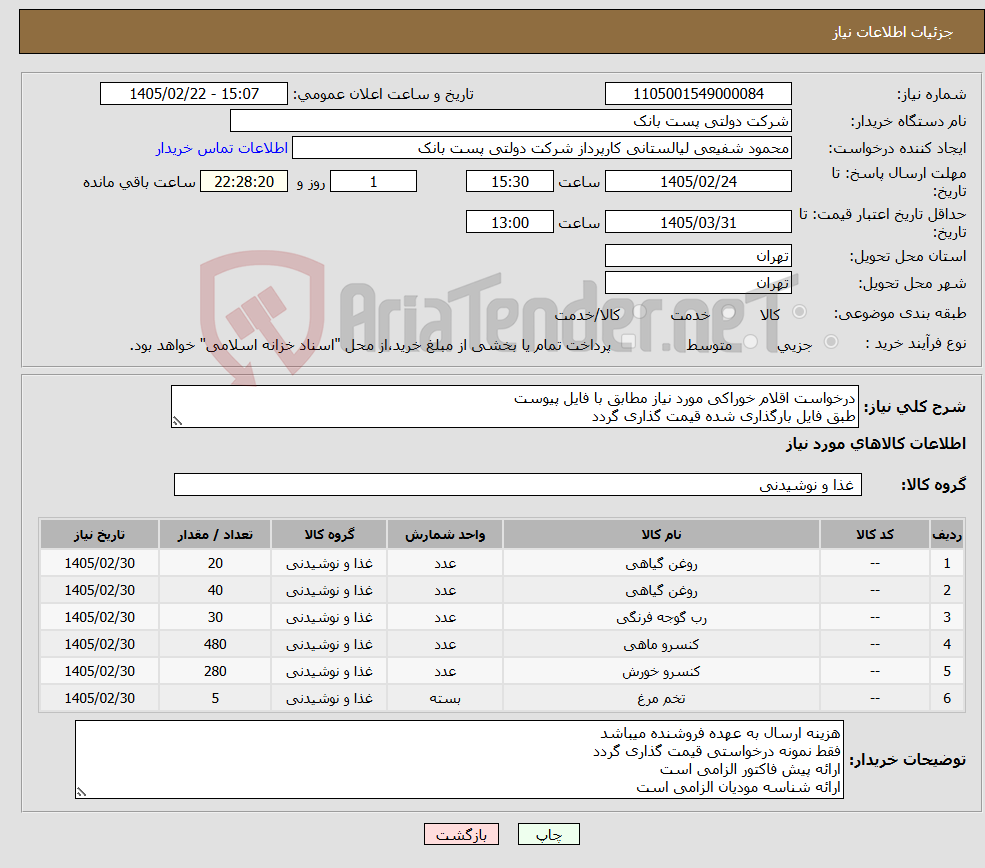Select the جزیی purchase type radio

830,342
